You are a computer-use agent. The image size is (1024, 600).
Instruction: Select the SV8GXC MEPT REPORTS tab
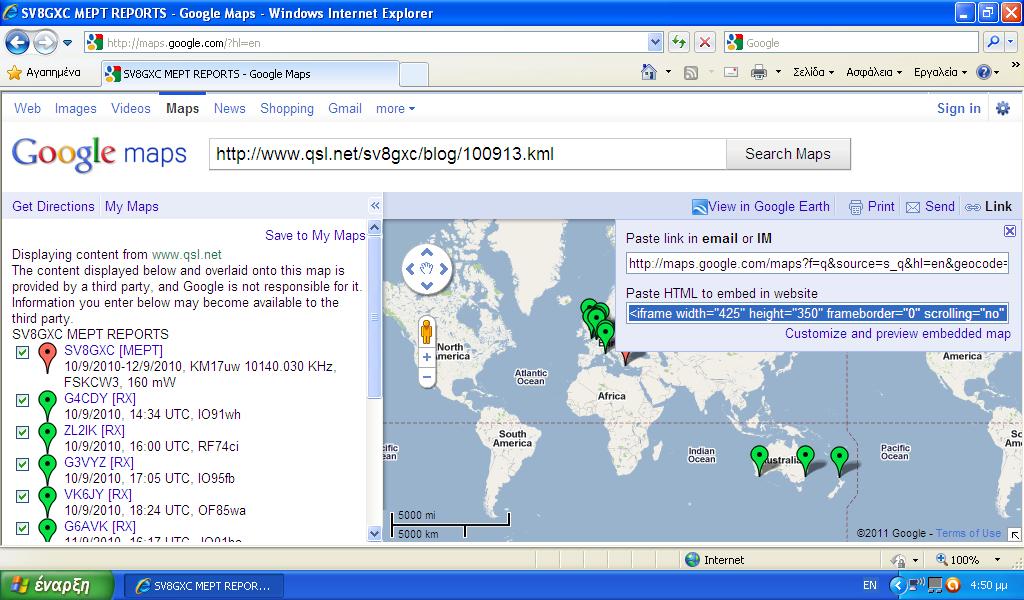[250, 74]
